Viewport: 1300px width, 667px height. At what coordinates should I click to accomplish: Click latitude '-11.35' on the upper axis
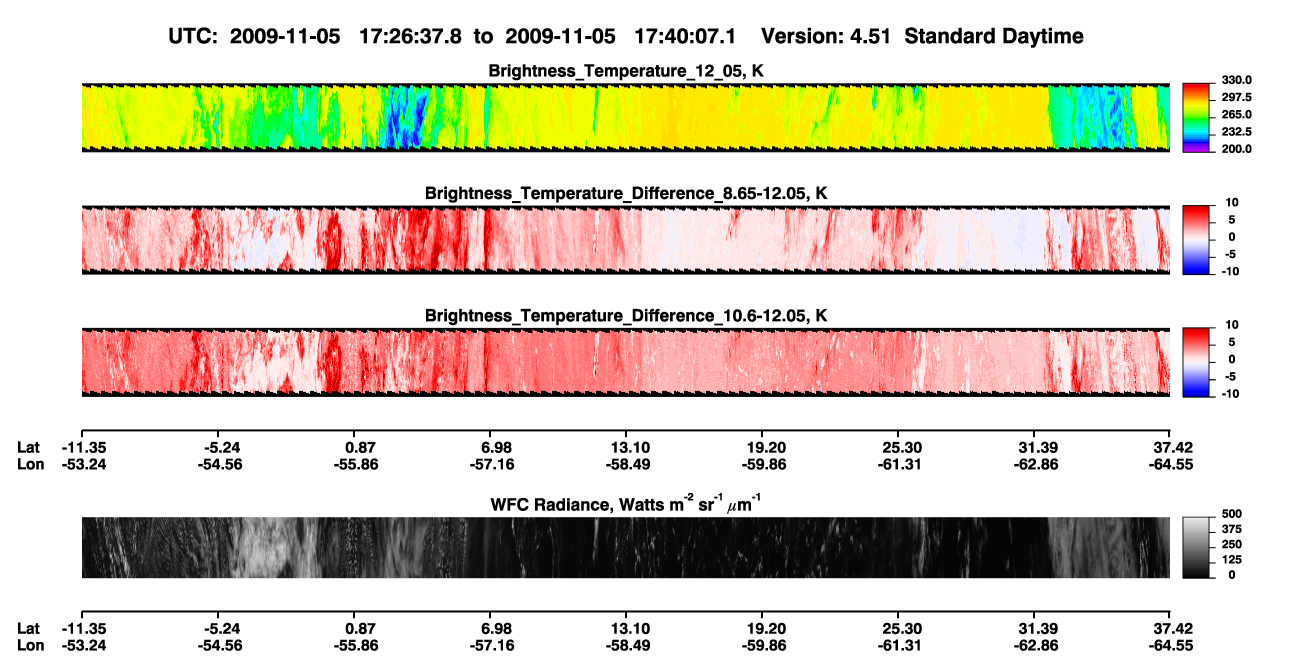[82, 447]
